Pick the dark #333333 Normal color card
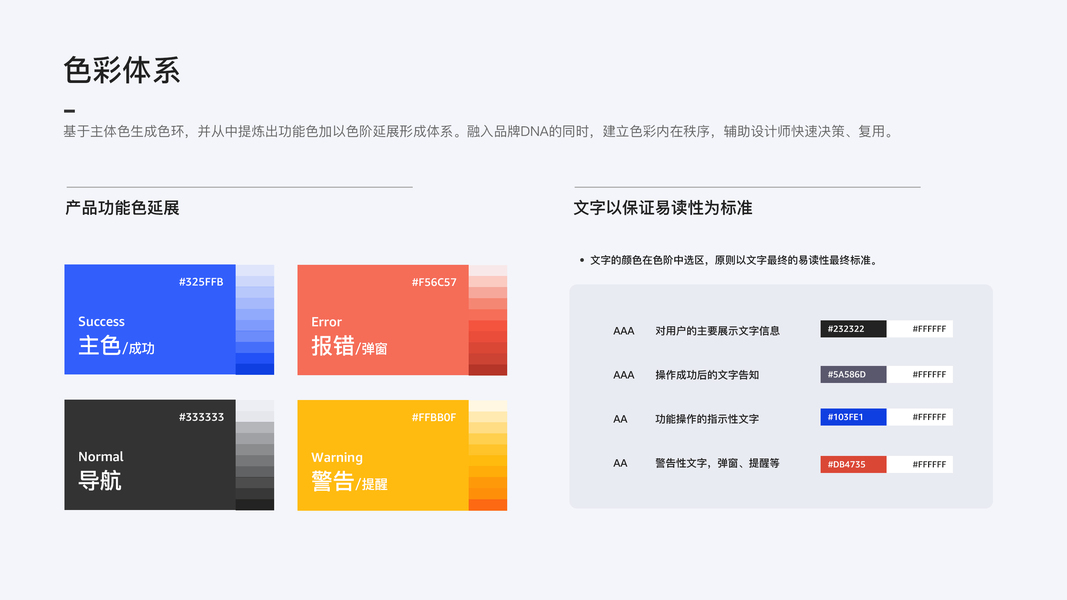This screenshot has height=600, width=1067. pos(150,454)
